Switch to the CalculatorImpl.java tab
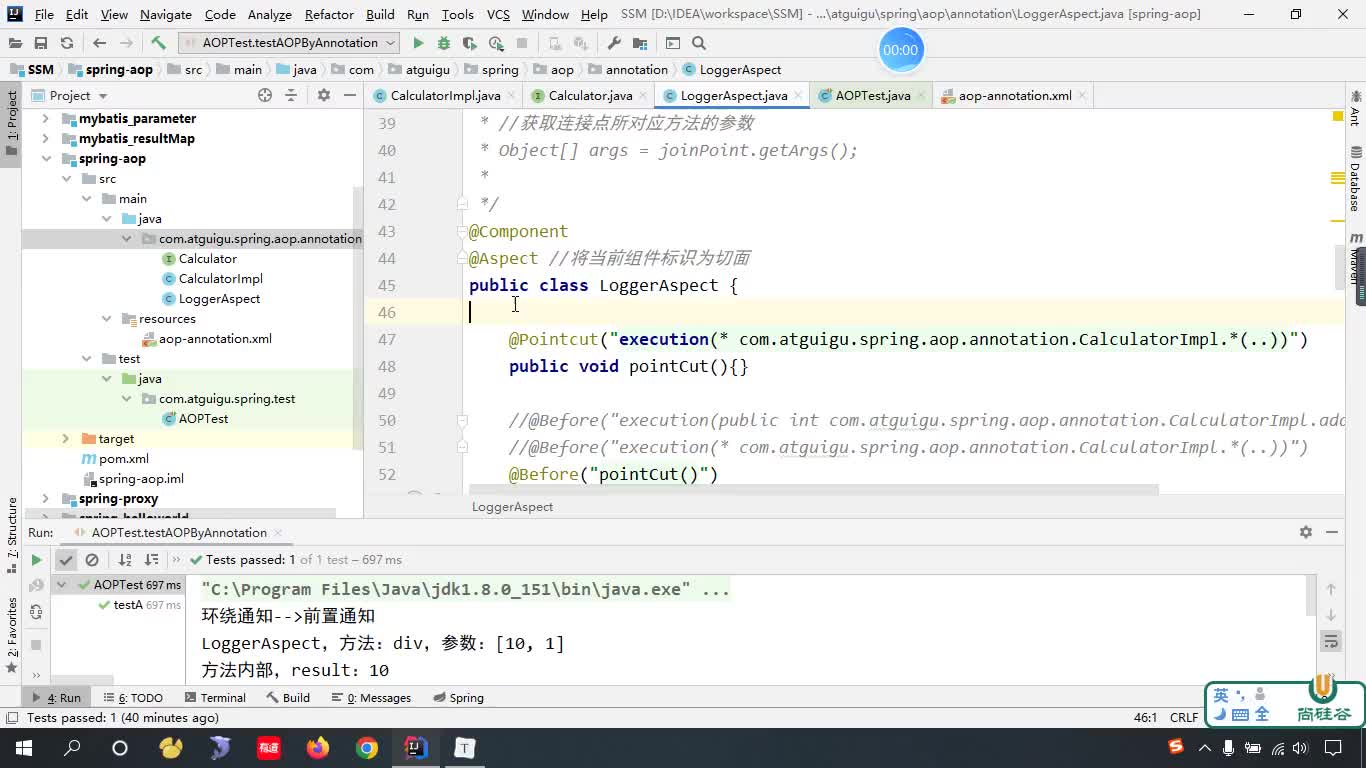Image resolution: width=1366 pixels, height=768 pixels. click(x=444, y=96)
